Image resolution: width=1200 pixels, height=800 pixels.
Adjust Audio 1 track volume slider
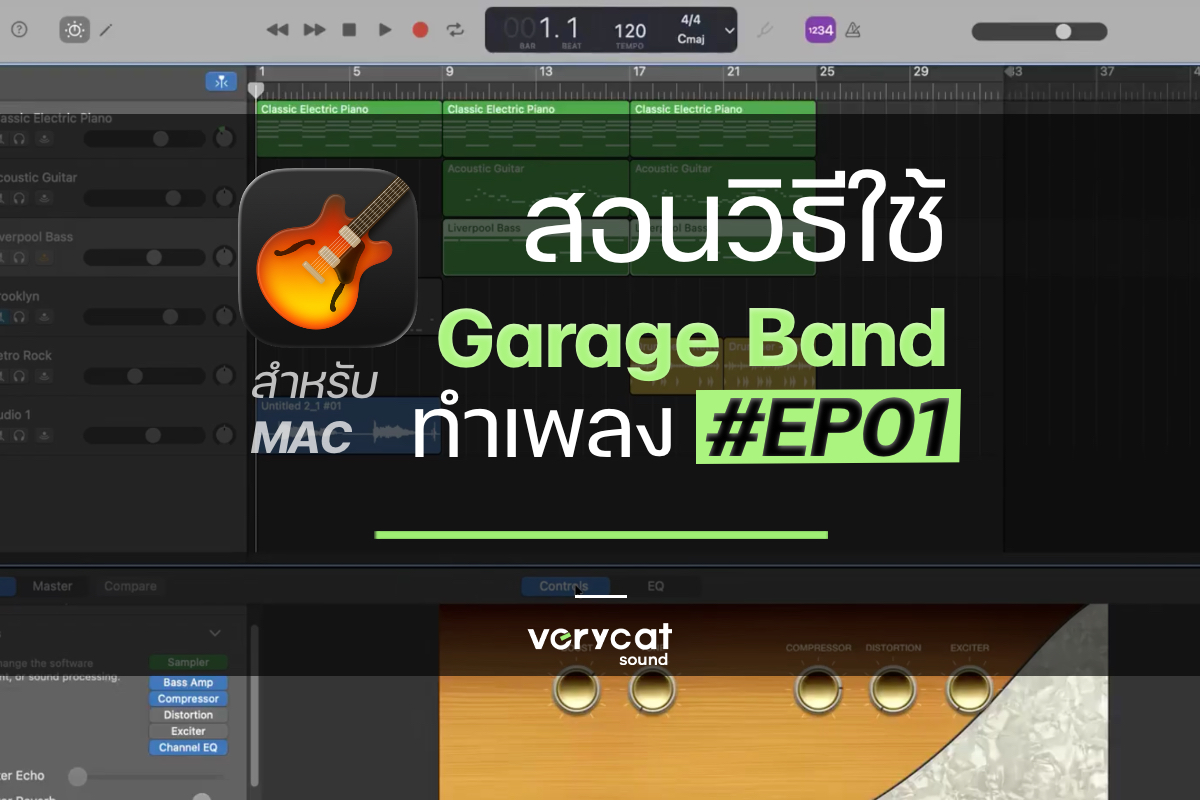click(x=145, y=436)
